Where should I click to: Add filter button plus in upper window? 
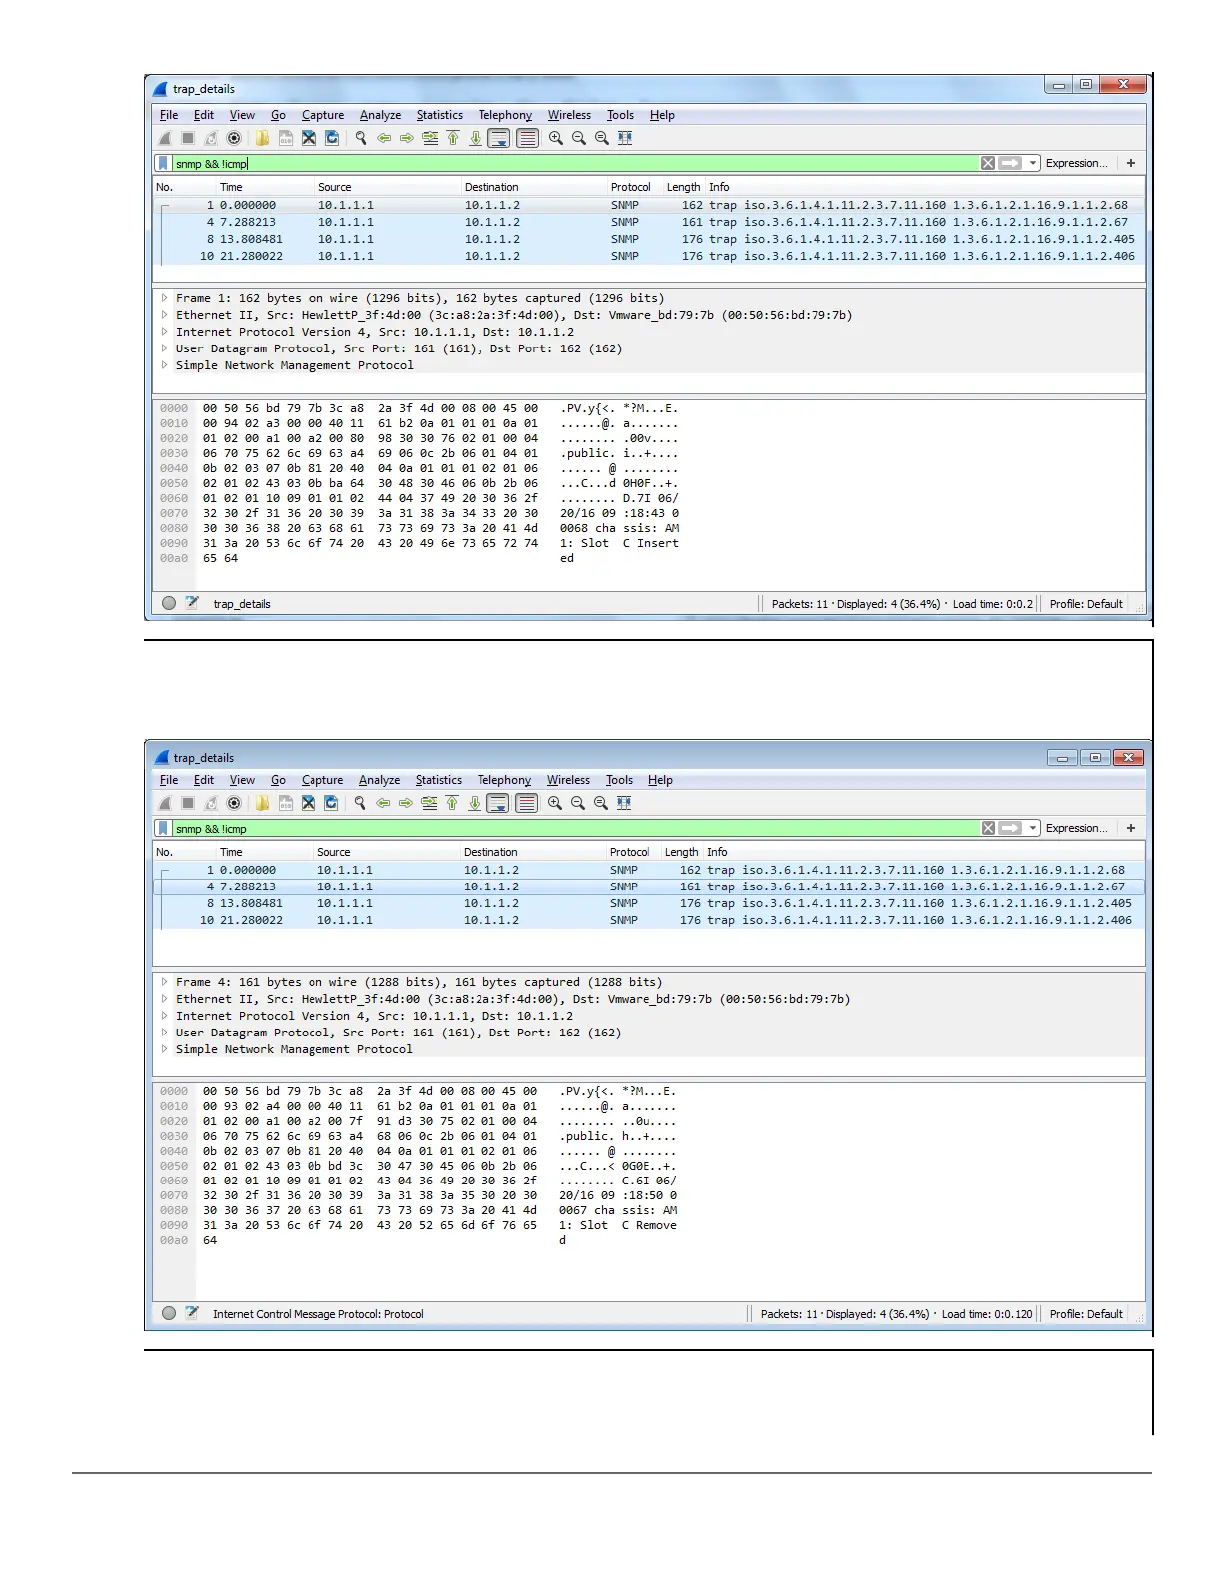(1131, 163)
